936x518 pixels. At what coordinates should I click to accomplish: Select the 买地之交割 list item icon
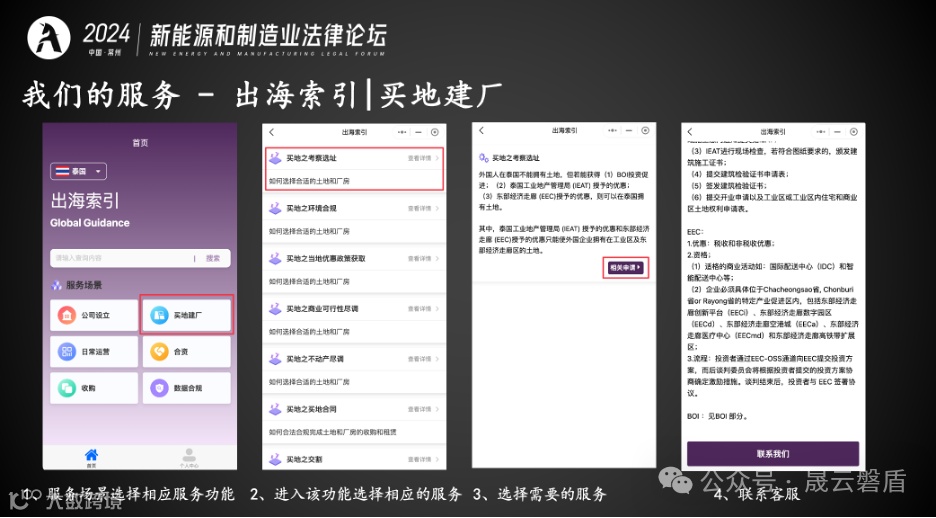(x=275, y=459)
